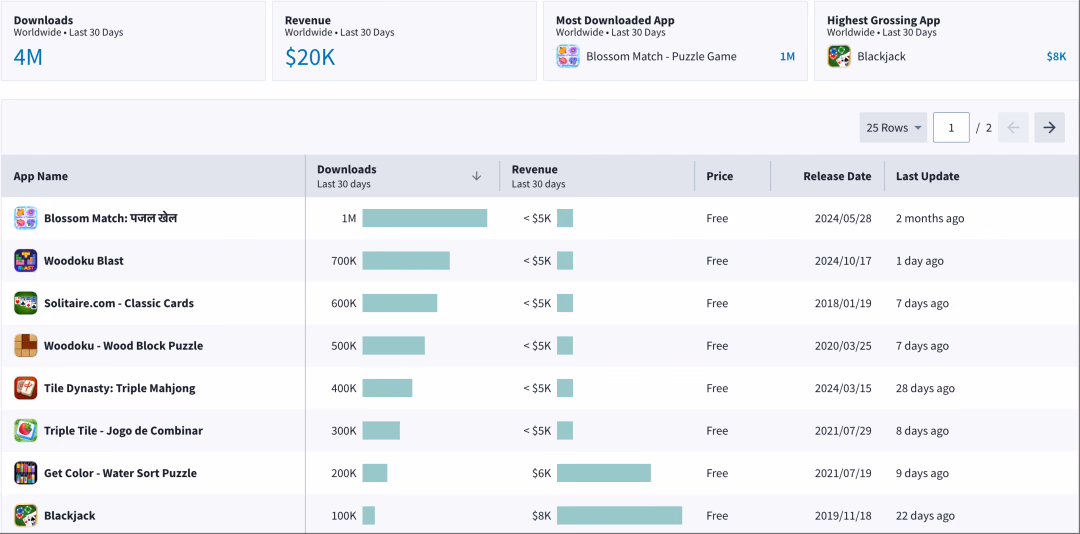This screenshot has height=534, width=1080.
Task: Click the page number input field
Action: (951, 127)
